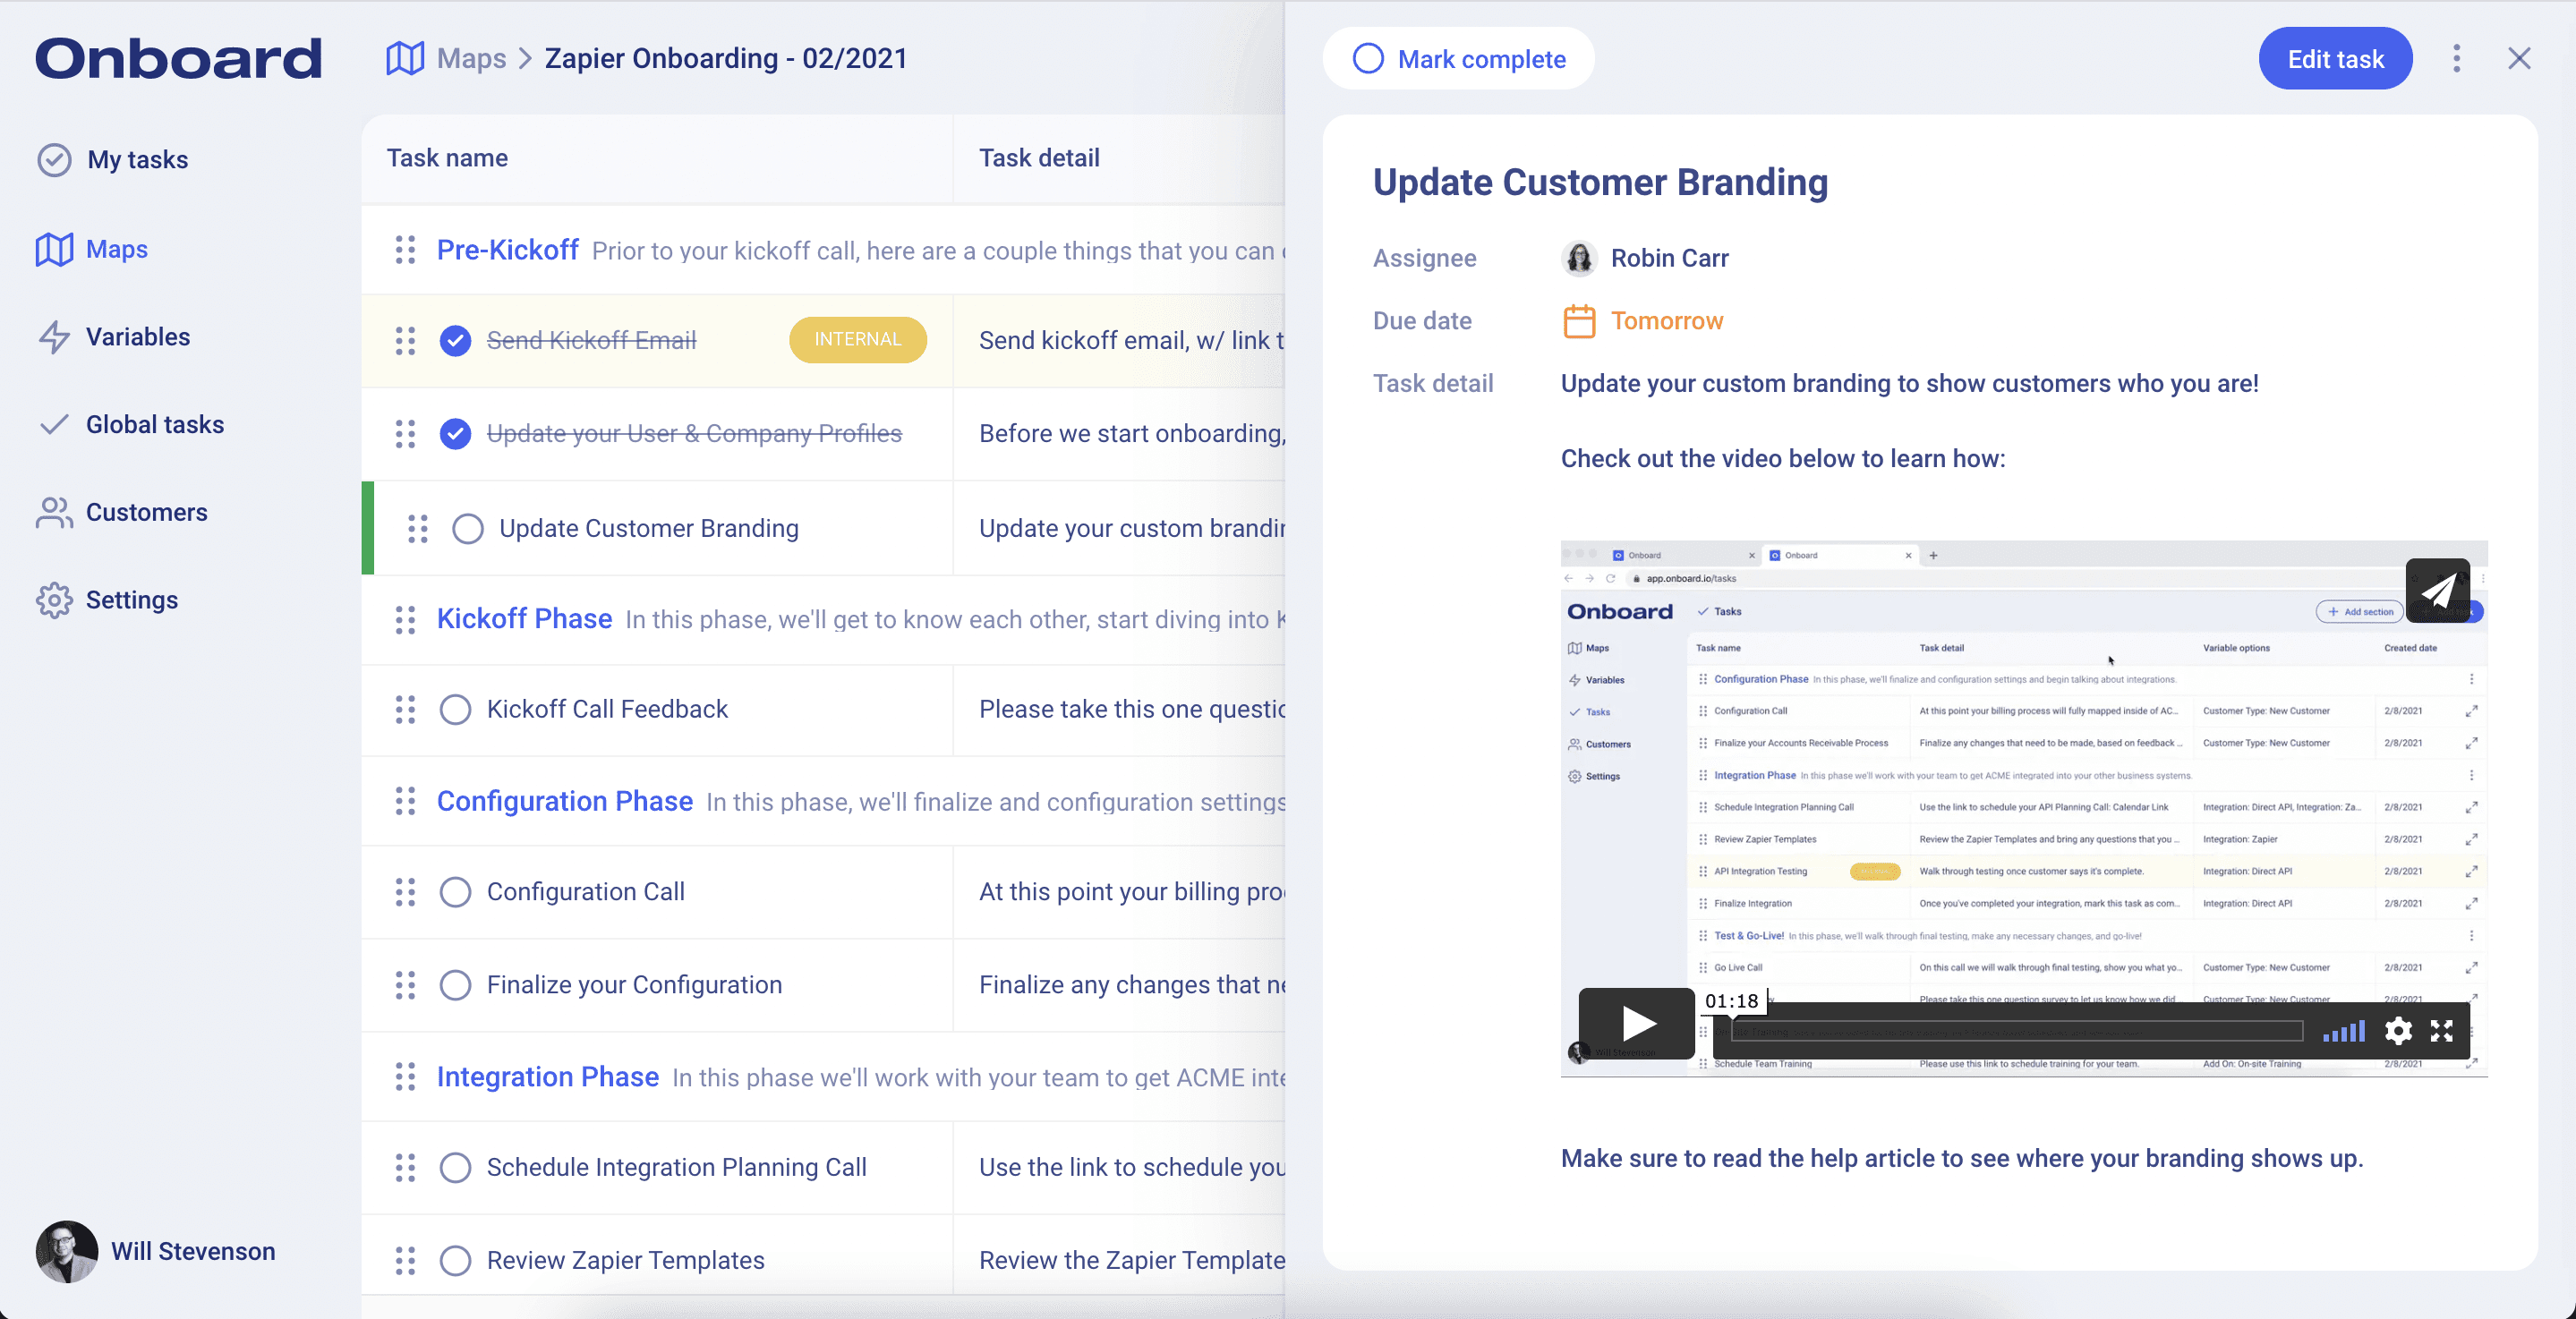Enter fullscreen on the video player
Image resolution: width=2576 pixels, height=1319 pixels.
pos(2442,1030)
